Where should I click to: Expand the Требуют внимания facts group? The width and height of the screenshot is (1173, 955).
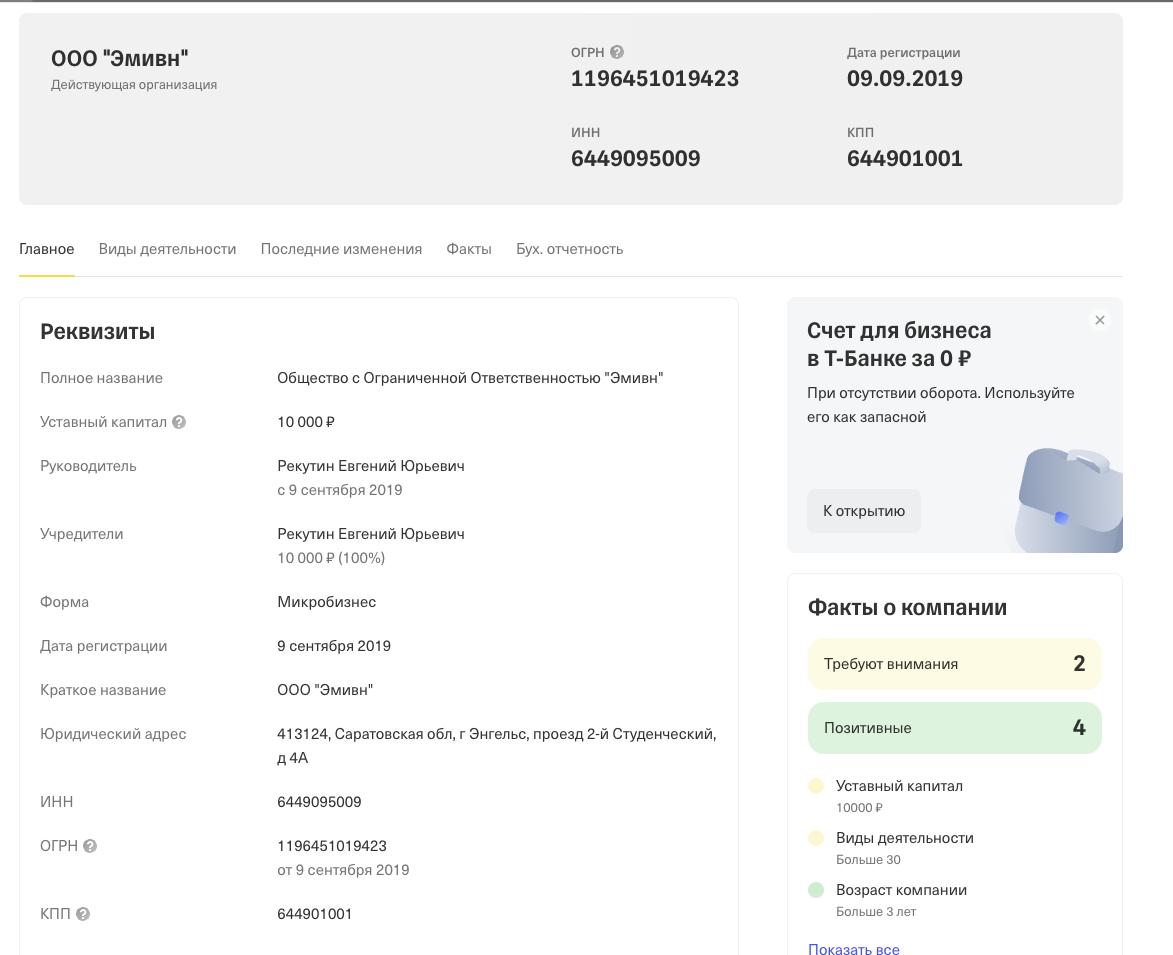pyautogui.click(x=955, y=664)
